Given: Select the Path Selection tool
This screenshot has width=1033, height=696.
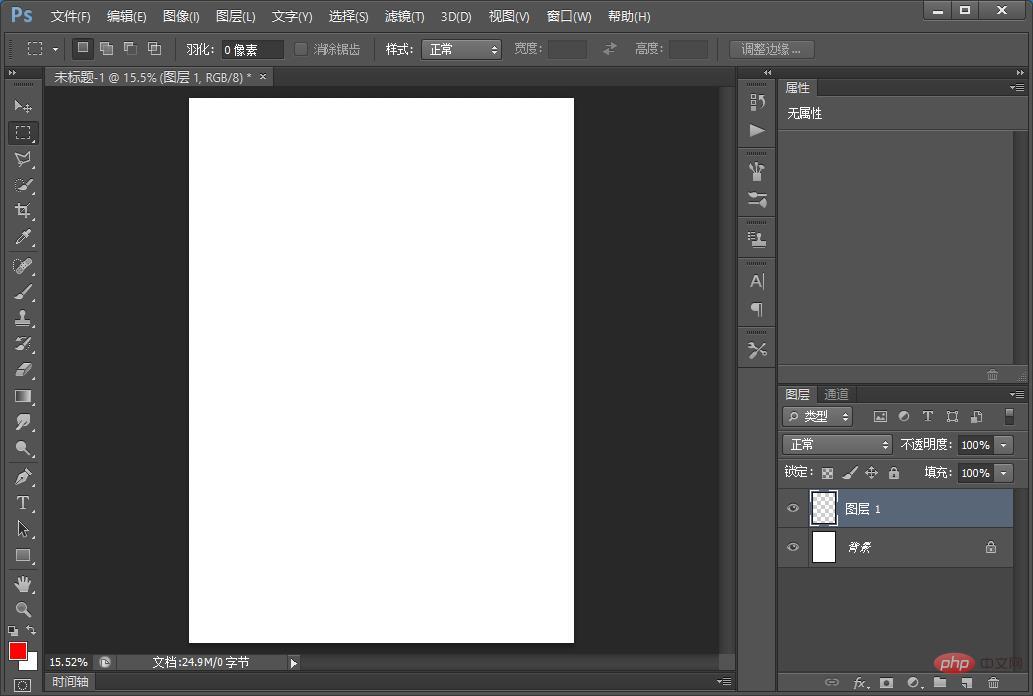Looking at the screenshot, I should [23, 529].
